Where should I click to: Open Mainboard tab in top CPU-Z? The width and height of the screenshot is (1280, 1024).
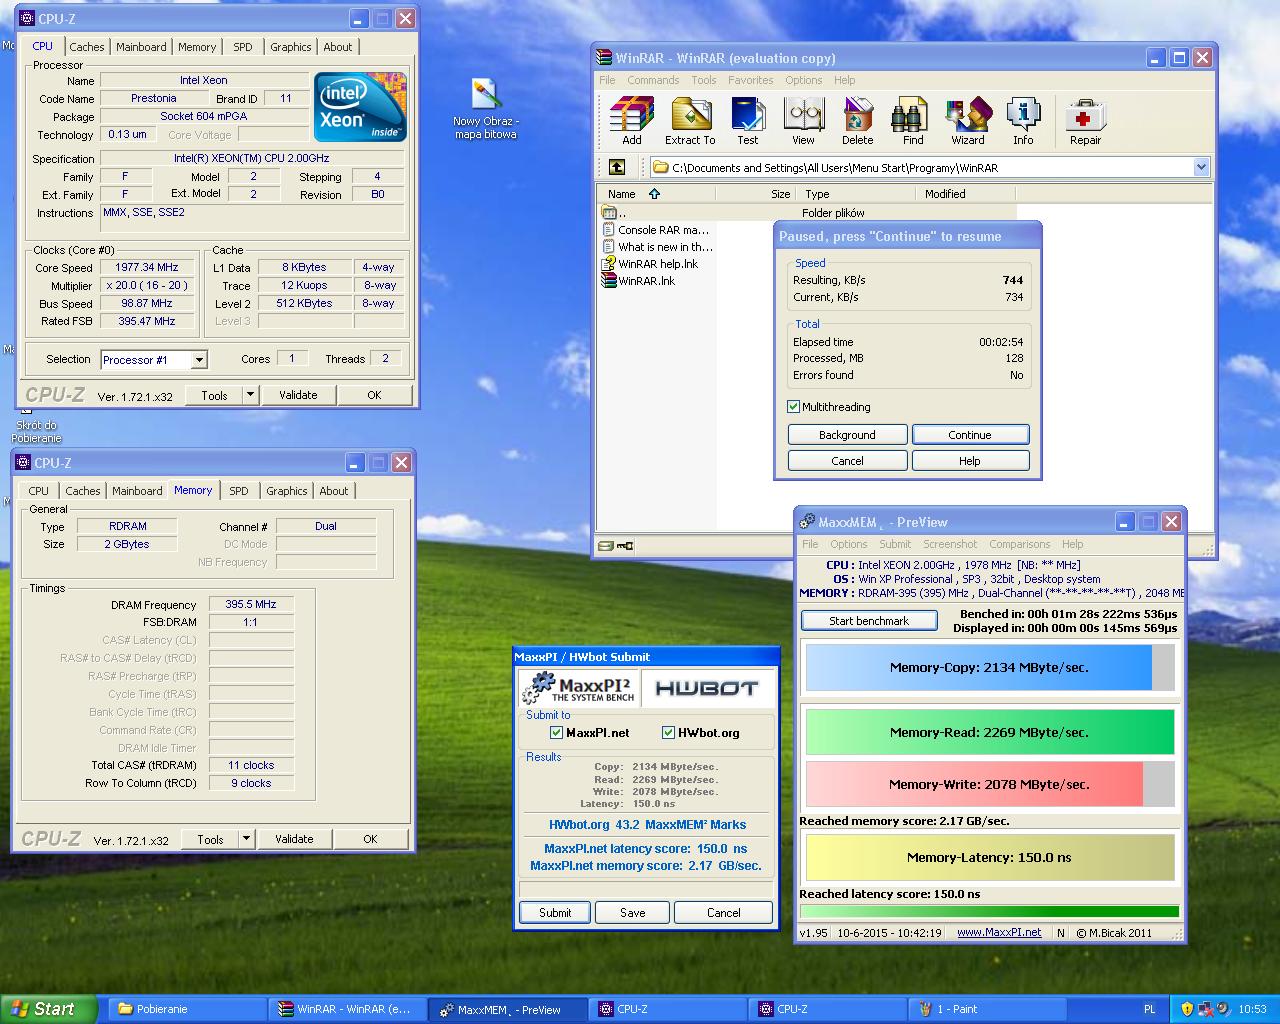pyautogui.click(x=141, y=47)
